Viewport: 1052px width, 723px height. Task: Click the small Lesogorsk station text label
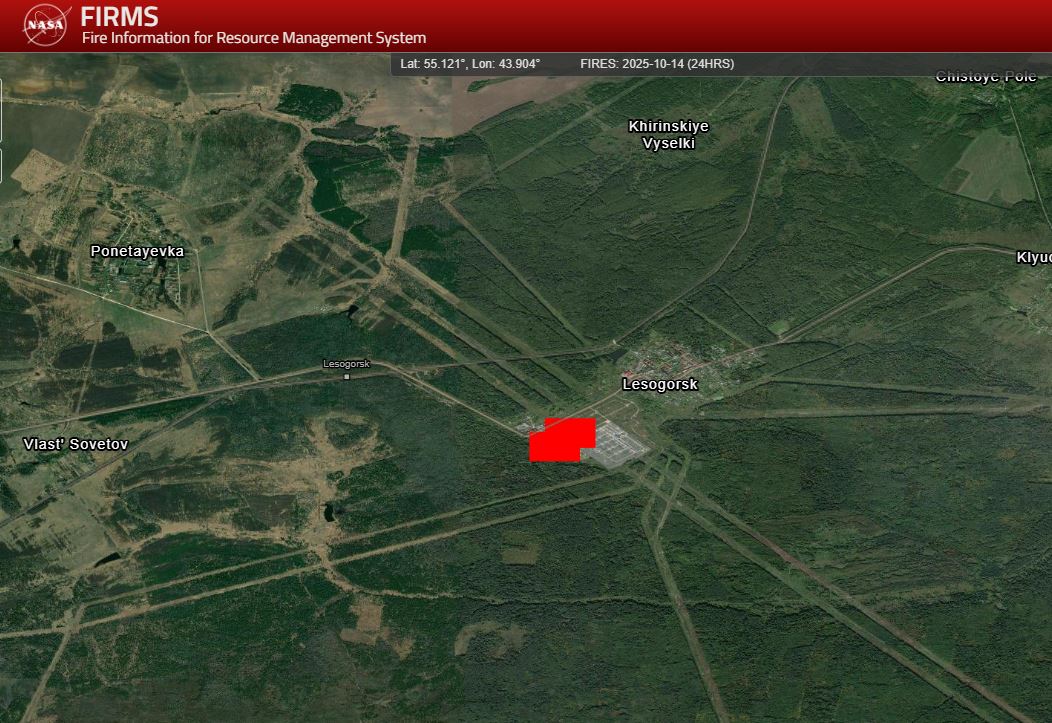click(346, 364)
